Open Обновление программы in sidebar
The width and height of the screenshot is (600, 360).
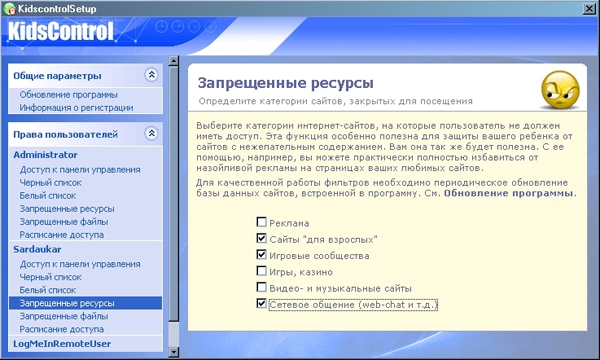[x=68, y=94]
